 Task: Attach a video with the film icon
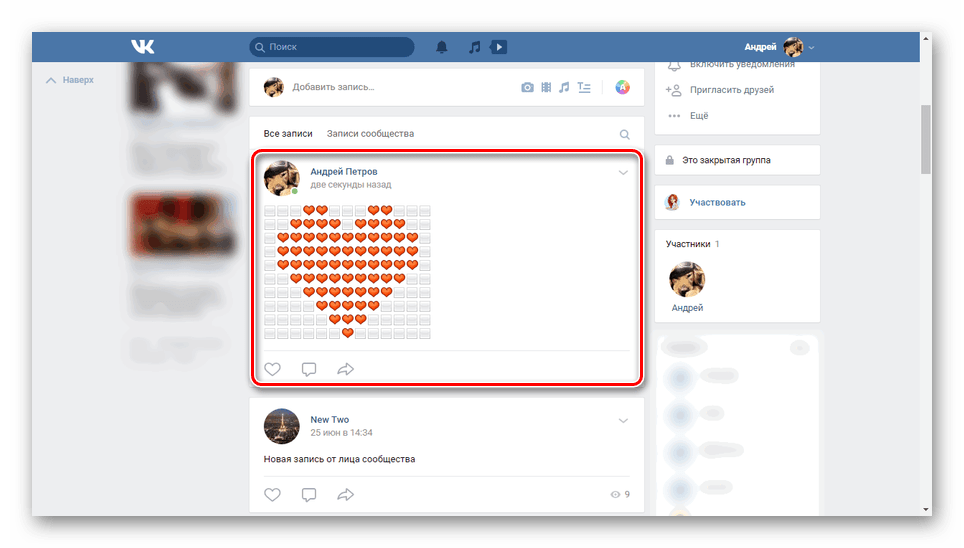click(546, 87)
